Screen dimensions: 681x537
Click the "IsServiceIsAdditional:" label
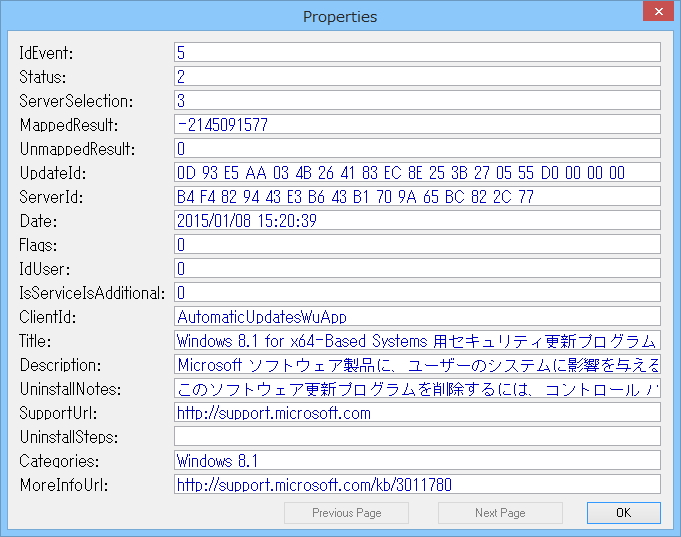[x=92, y=293]
